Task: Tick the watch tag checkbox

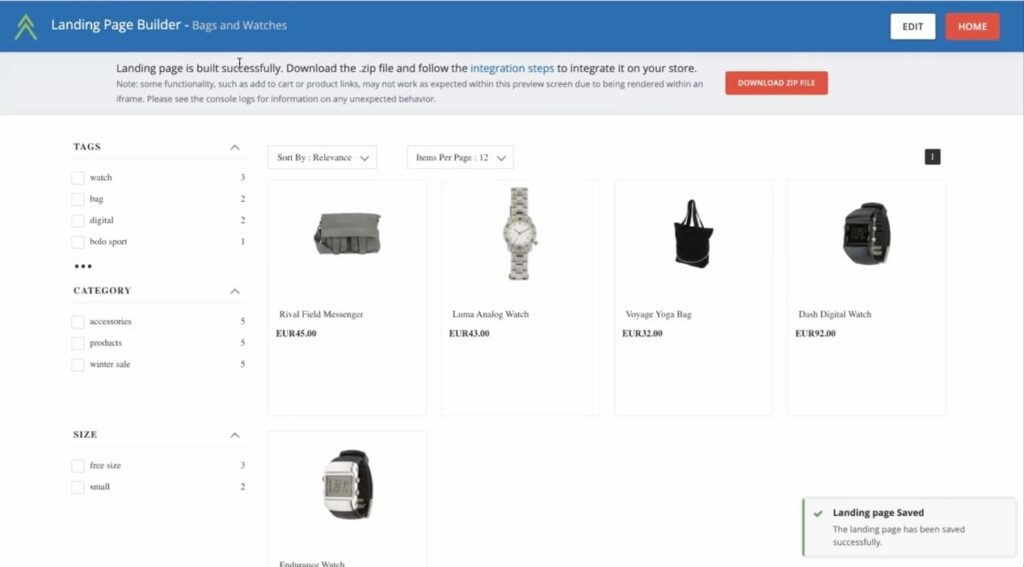Action: click(78, 178)
